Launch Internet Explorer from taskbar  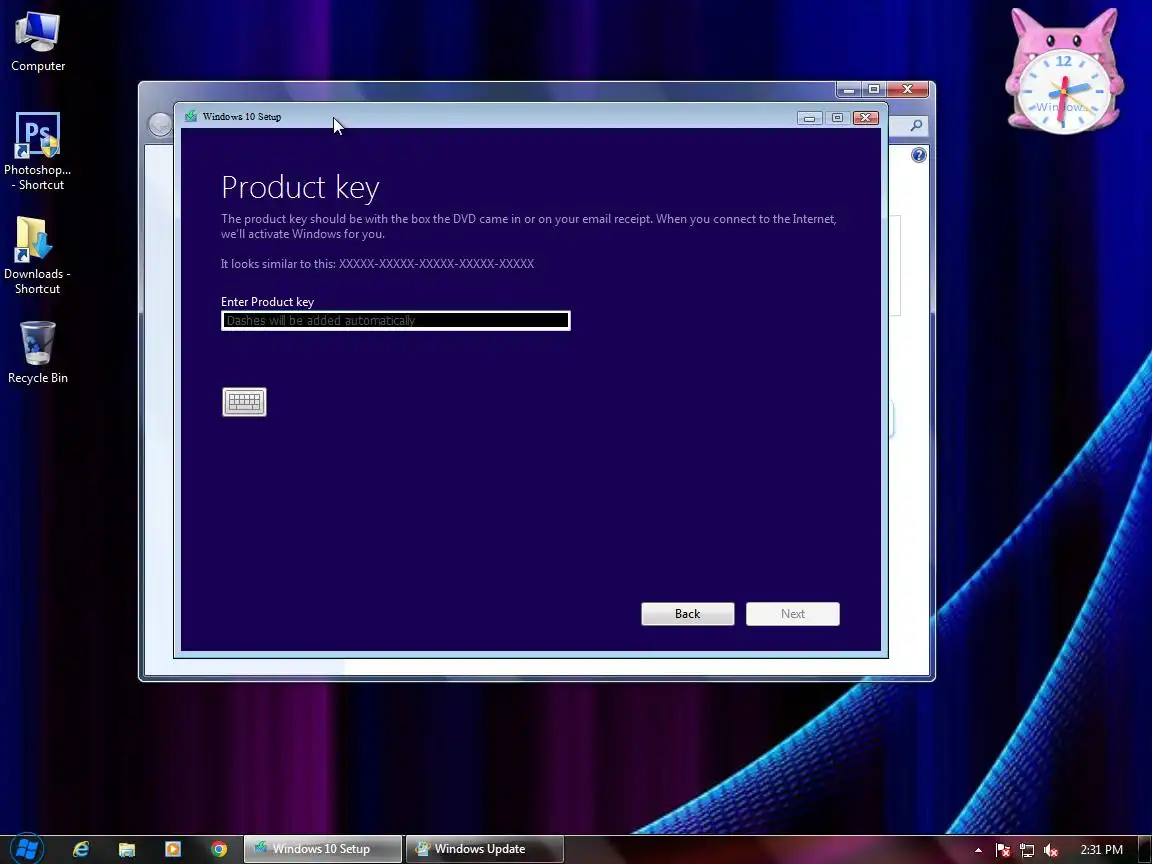81,849
